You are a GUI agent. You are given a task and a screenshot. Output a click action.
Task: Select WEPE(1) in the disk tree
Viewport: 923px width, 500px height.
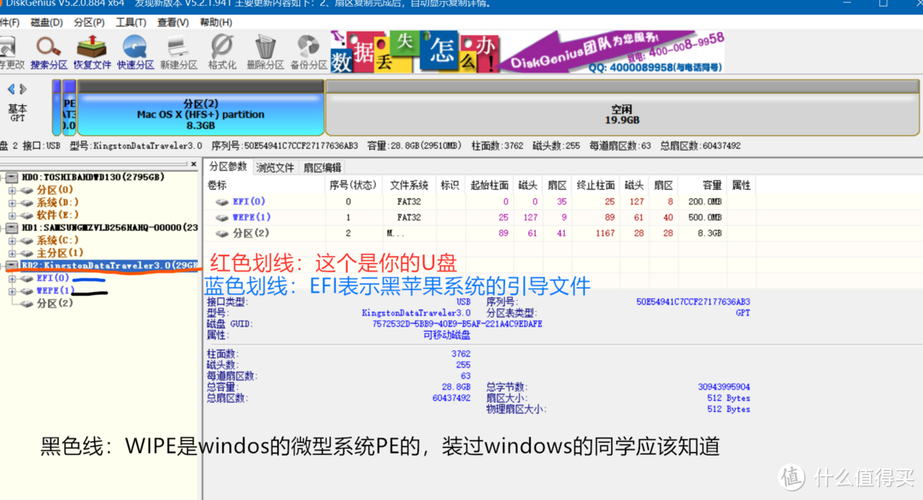click(x=55, y=291)
